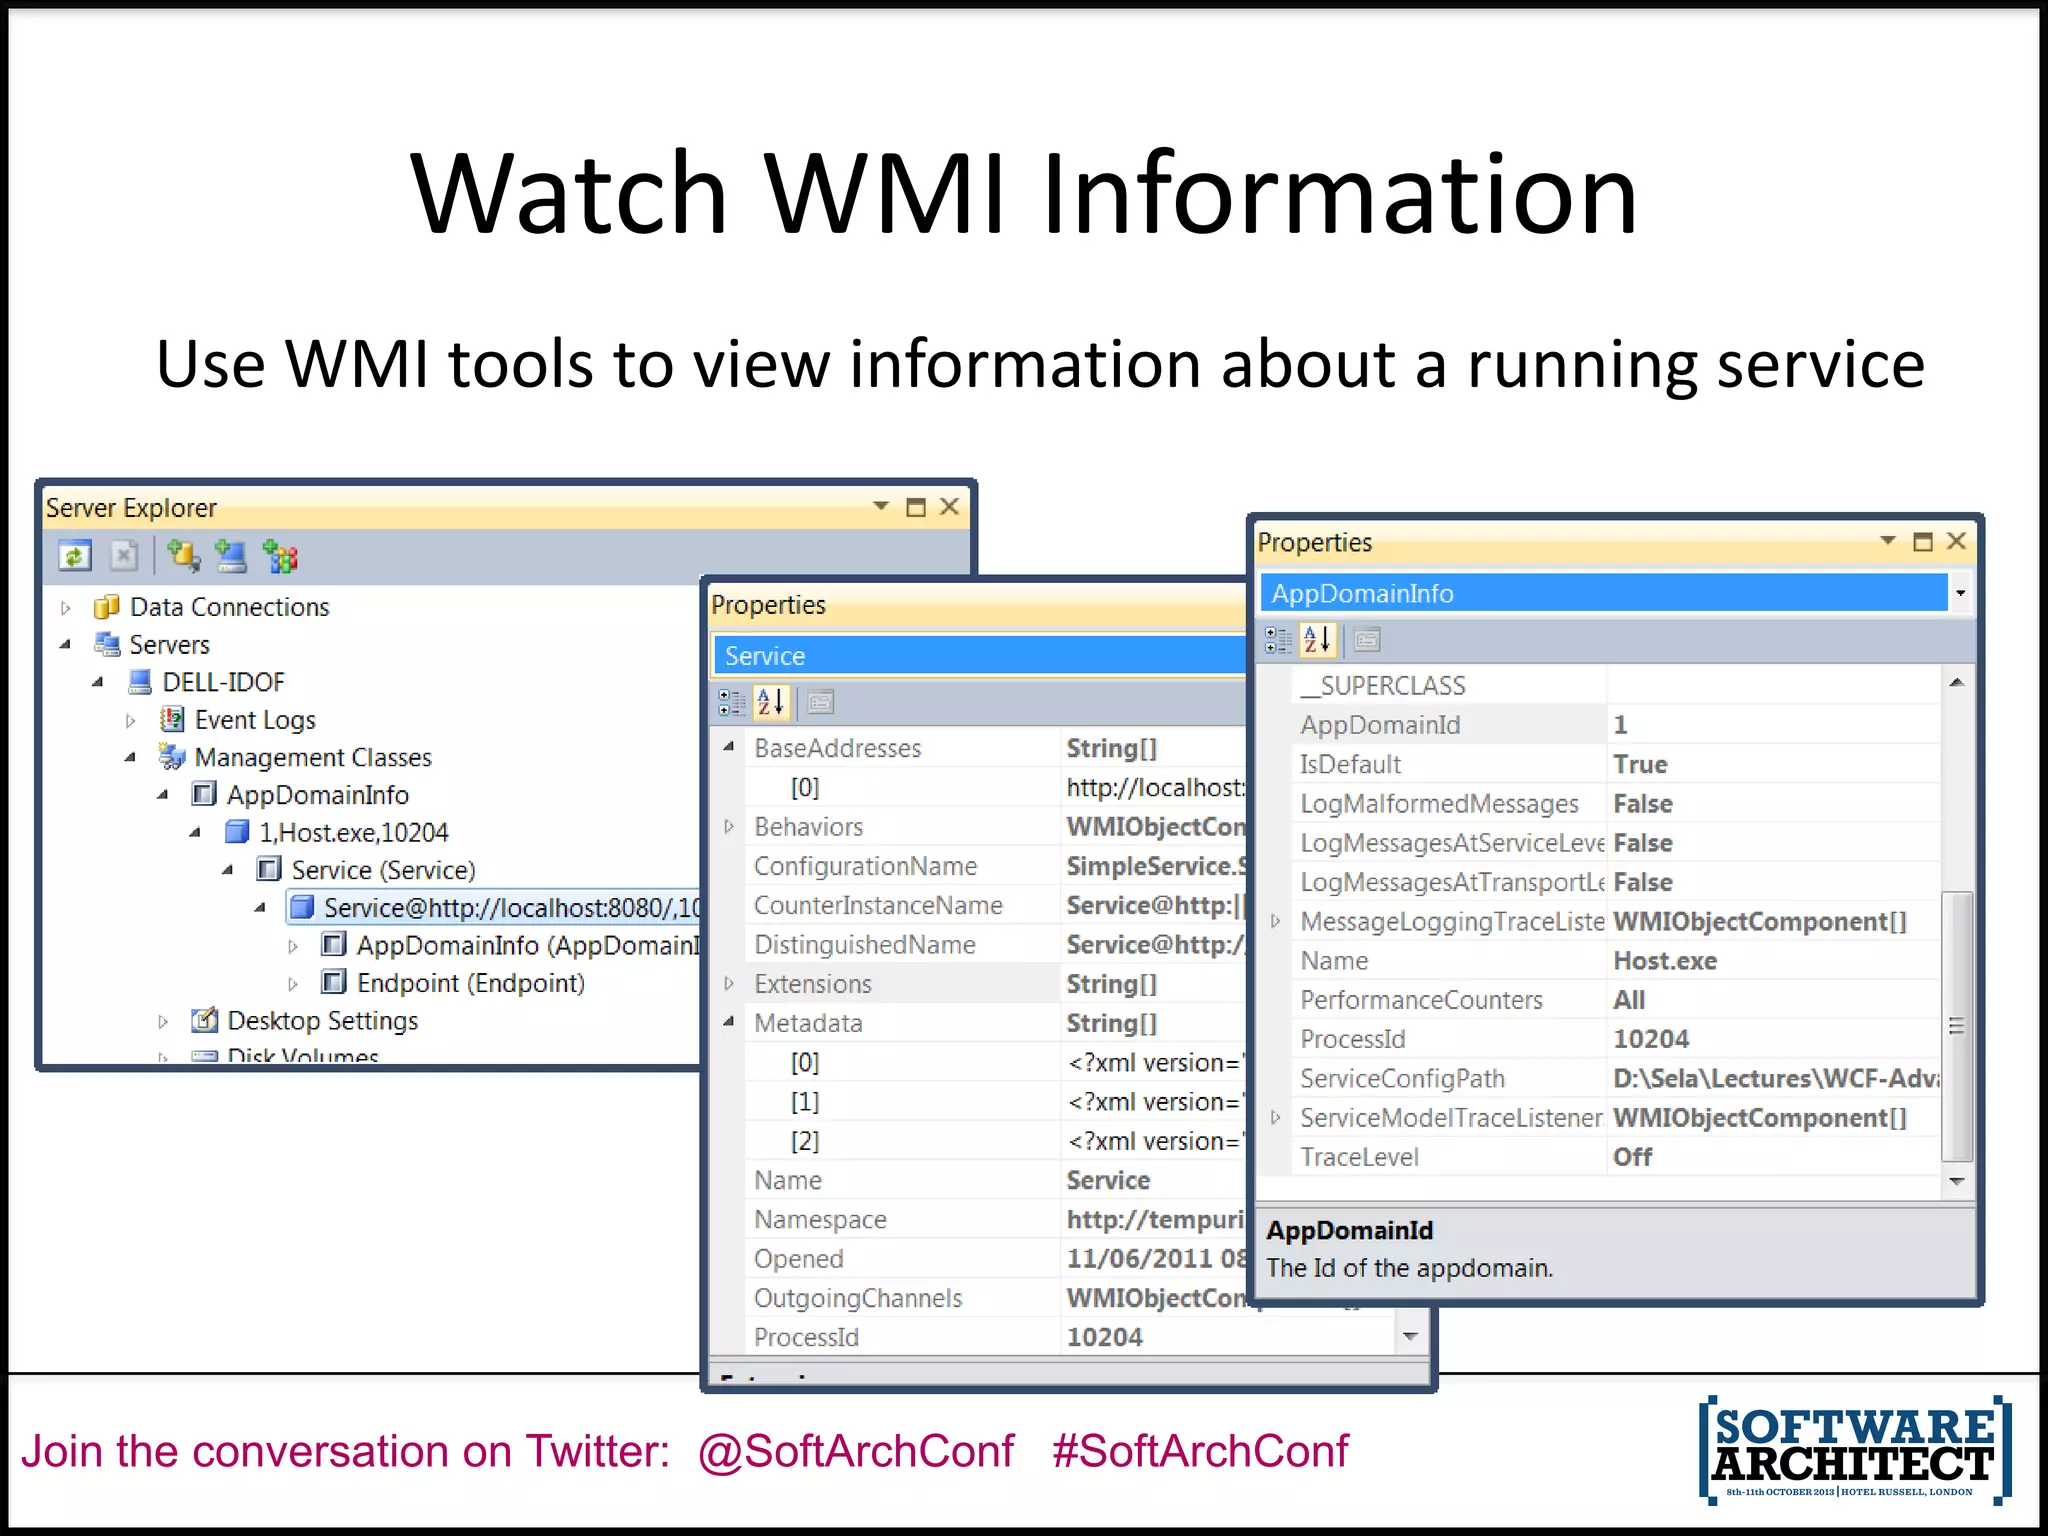The image size is (2048, 1536).
Task: Close the Server Explorer panel
Action: click(x=950, y=507)
